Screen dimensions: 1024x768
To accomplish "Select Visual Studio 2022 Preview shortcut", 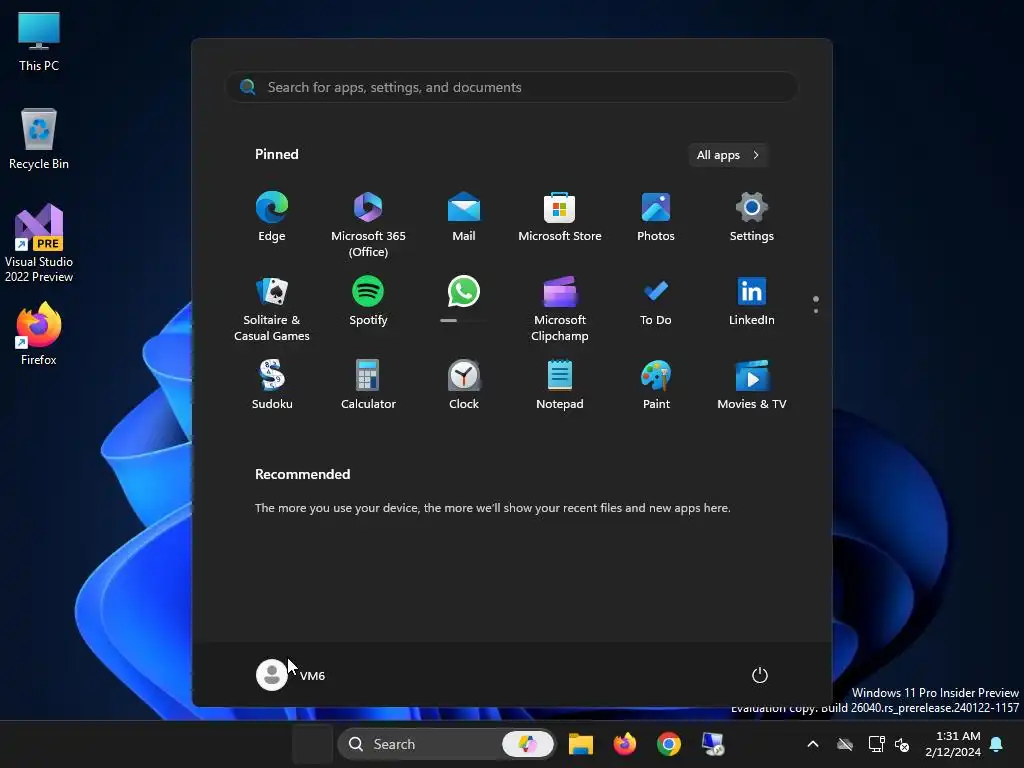I will pos(39,243).
